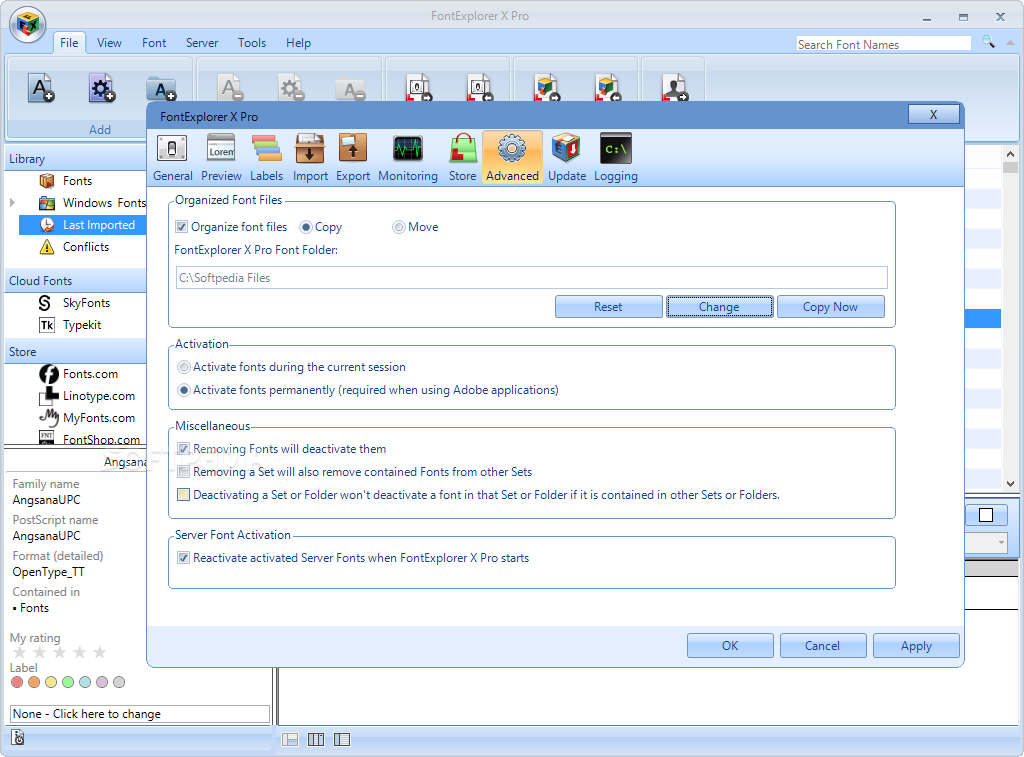This screenshot has width=1024, height=757.
Task: Open Linotype.com in the Store list
Action: click(x=87, y=396)
